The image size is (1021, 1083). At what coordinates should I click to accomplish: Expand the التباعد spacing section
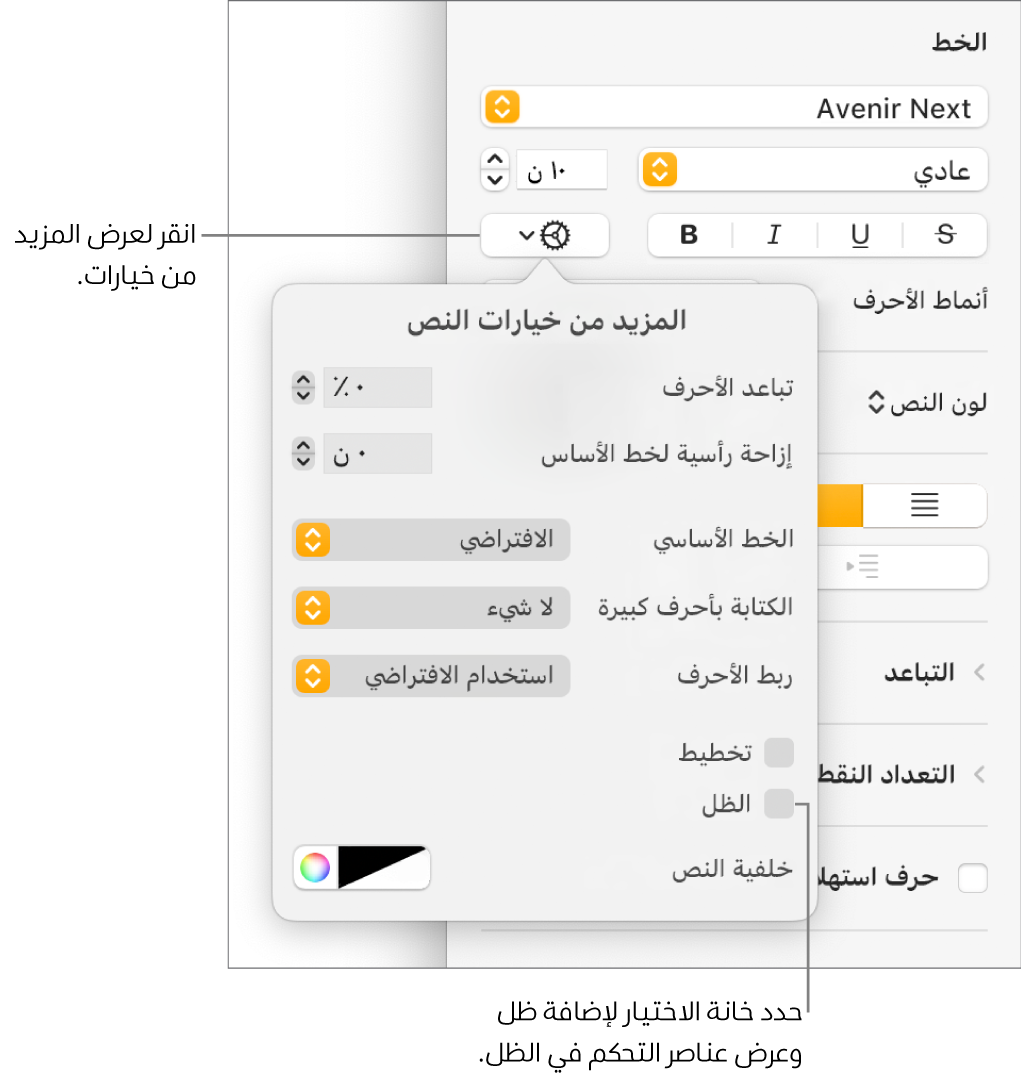click(980, 672)
